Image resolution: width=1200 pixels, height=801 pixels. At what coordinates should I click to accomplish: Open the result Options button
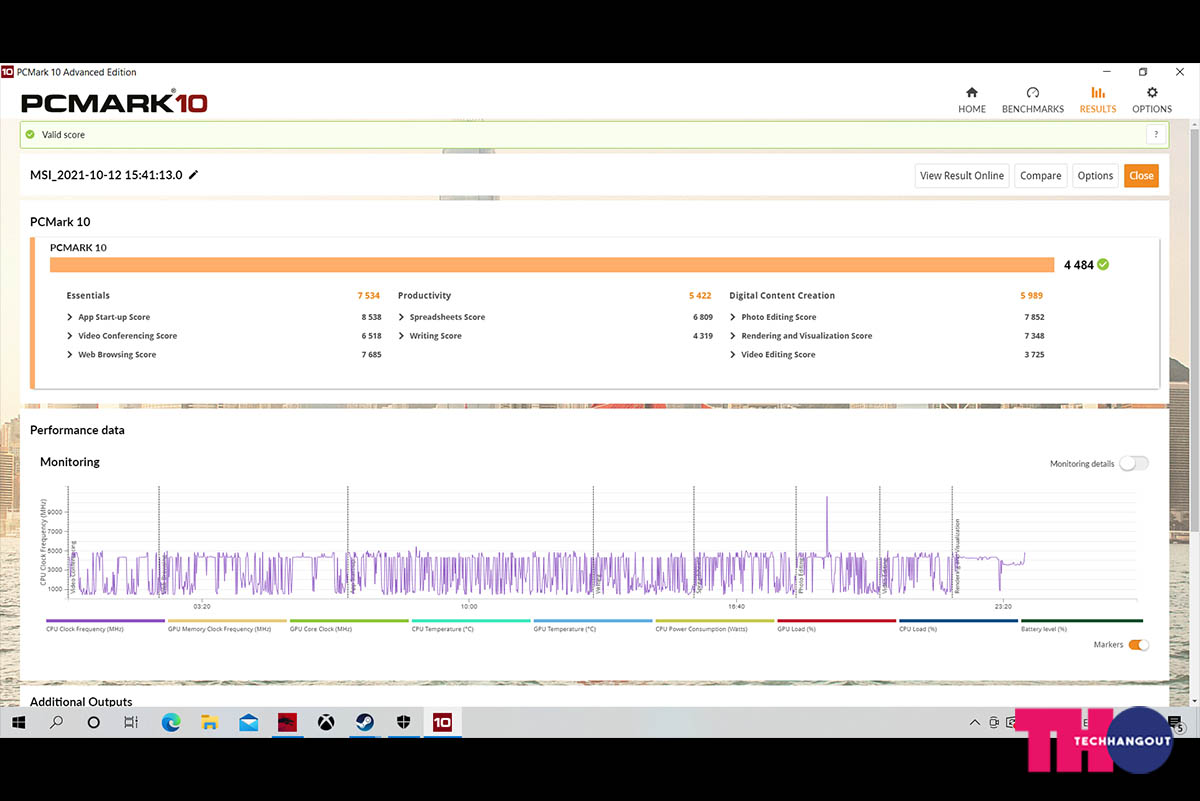[1095, 176]
